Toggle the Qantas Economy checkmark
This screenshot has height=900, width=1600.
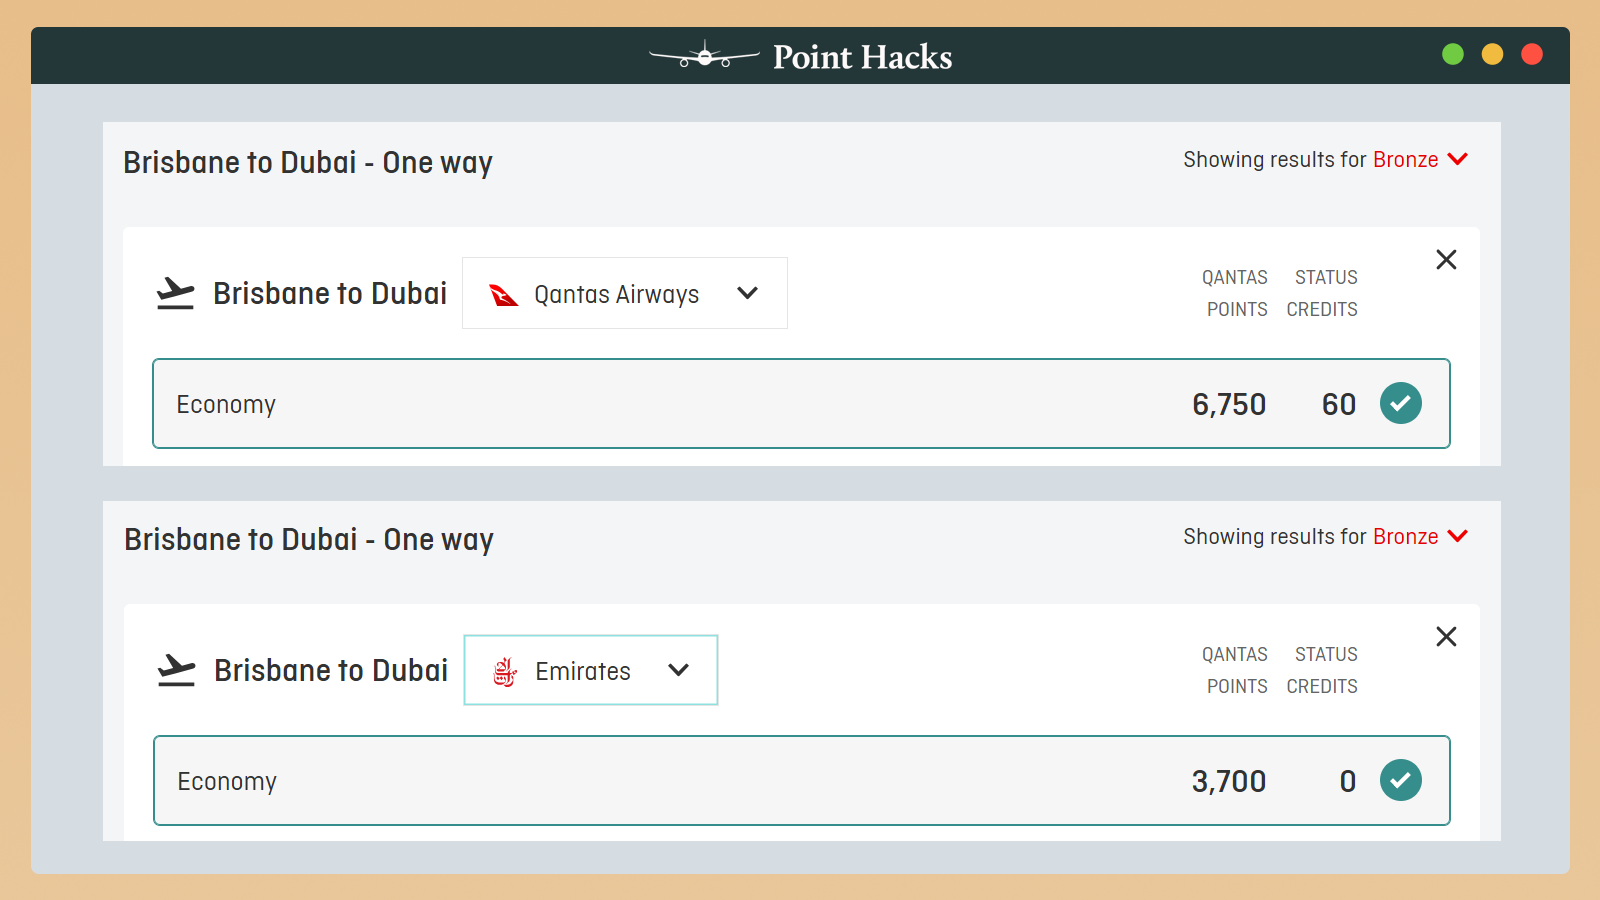tap(1401, 403)
